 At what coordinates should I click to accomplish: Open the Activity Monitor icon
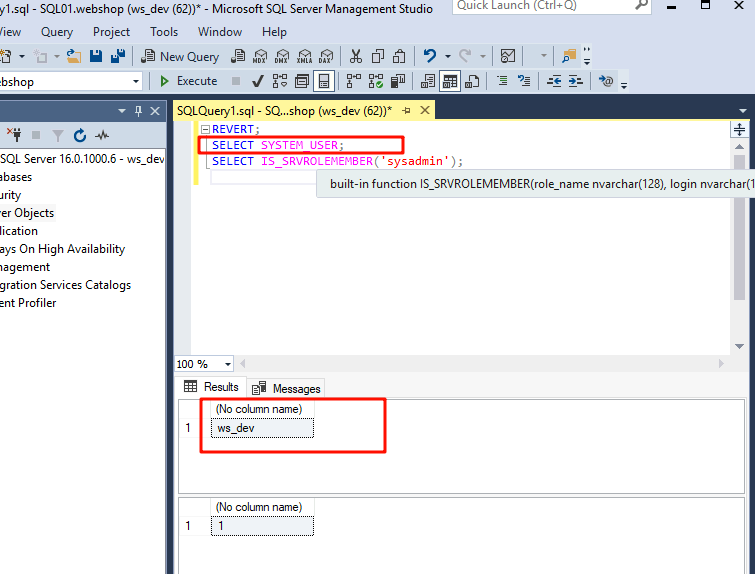508,57
